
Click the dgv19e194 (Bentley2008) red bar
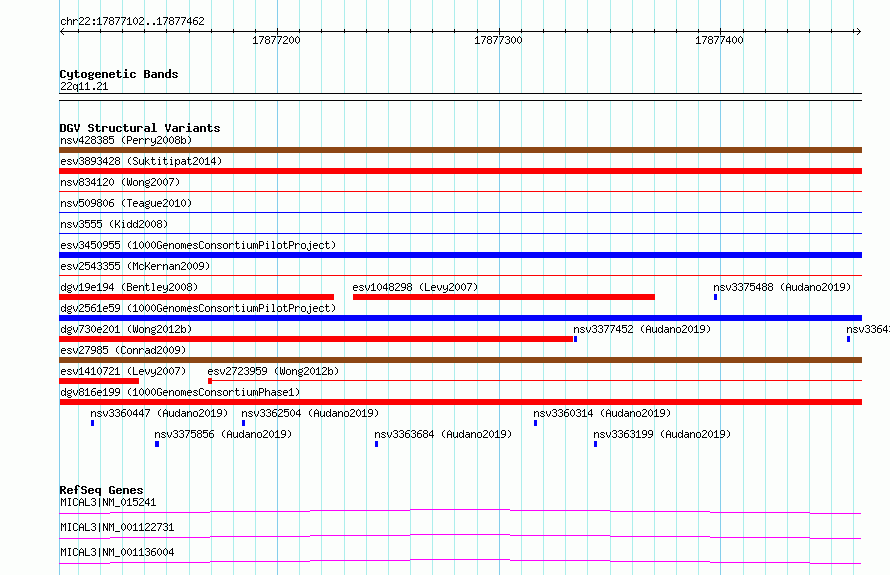196,297
